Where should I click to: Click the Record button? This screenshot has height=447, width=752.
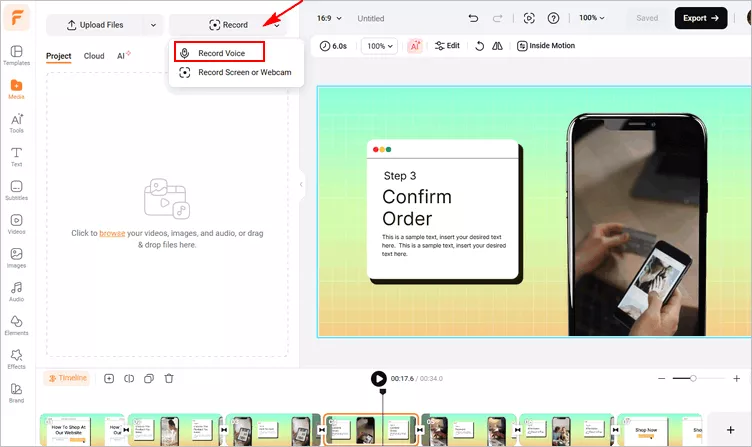click(228, 25)
